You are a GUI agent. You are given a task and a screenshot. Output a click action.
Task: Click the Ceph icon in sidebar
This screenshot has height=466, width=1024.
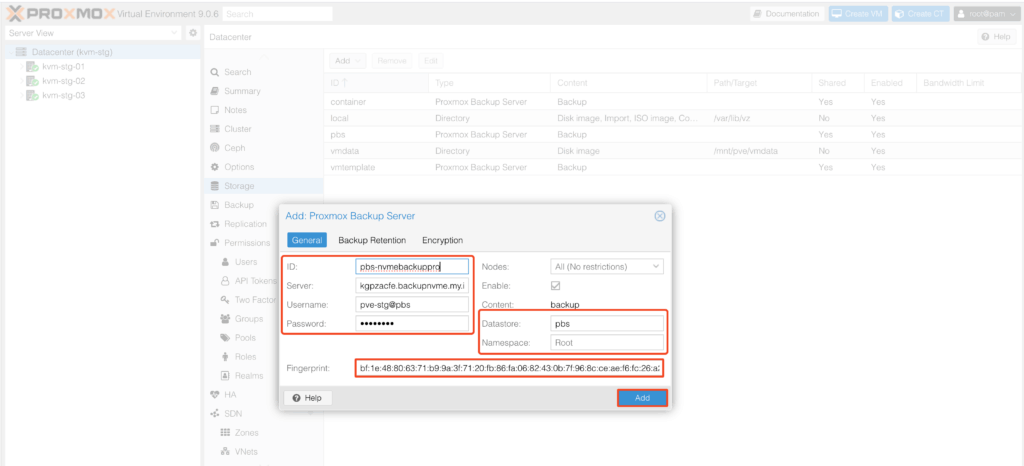coord(214,148)
